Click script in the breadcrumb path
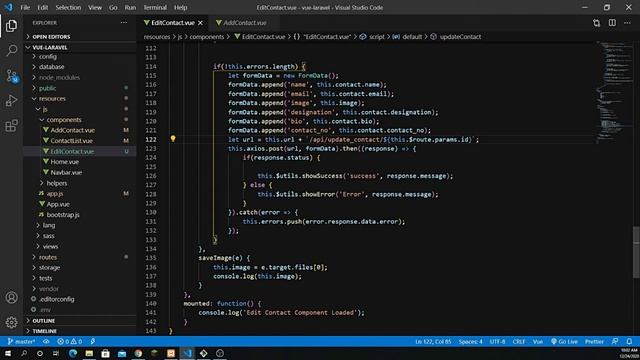The width and height of the screenshot is (640, 360). (x=377, y=37)
